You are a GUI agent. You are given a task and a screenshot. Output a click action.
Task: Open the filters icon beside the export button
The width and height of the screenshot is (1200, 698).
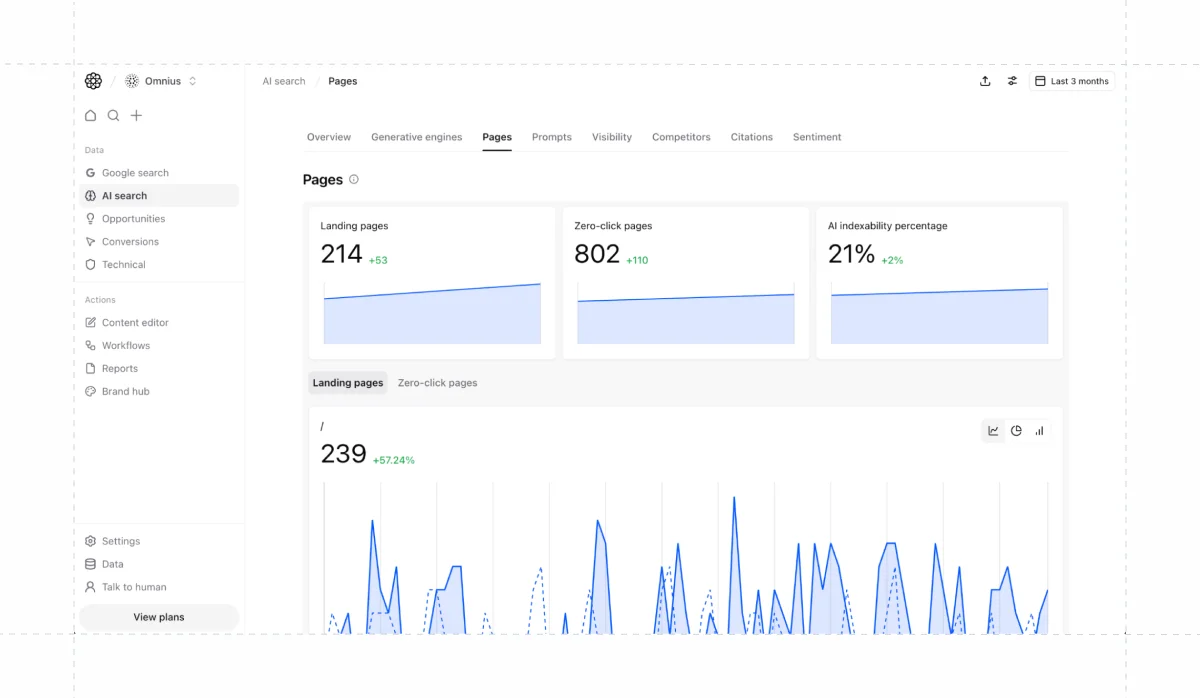click(x=1012, y=81)
